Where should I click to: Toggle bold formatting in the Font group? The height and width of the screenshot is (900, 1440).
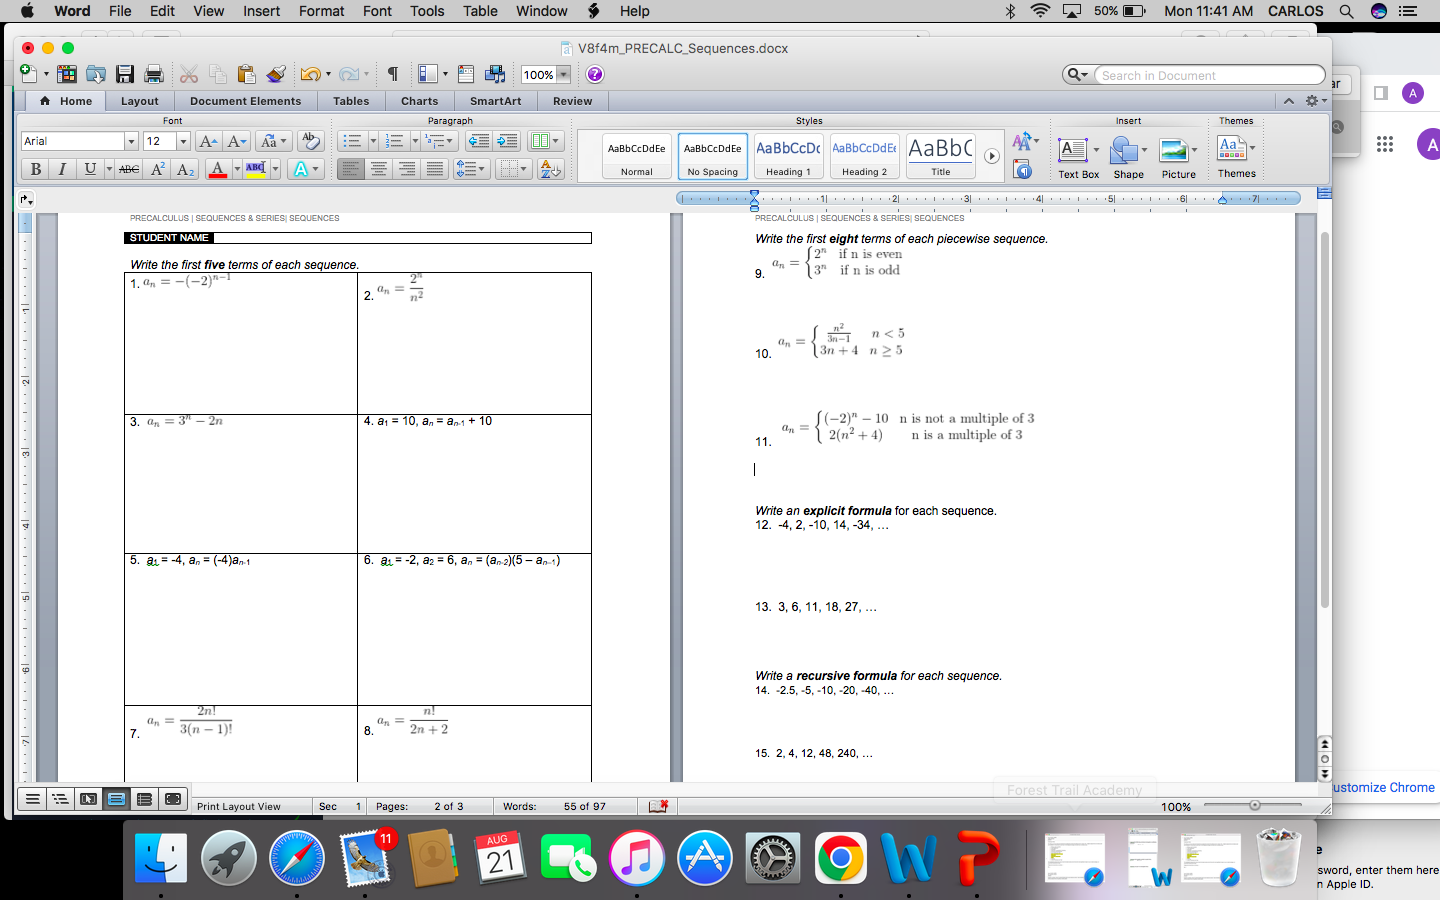pyautogui.click(x=35, y=169)
